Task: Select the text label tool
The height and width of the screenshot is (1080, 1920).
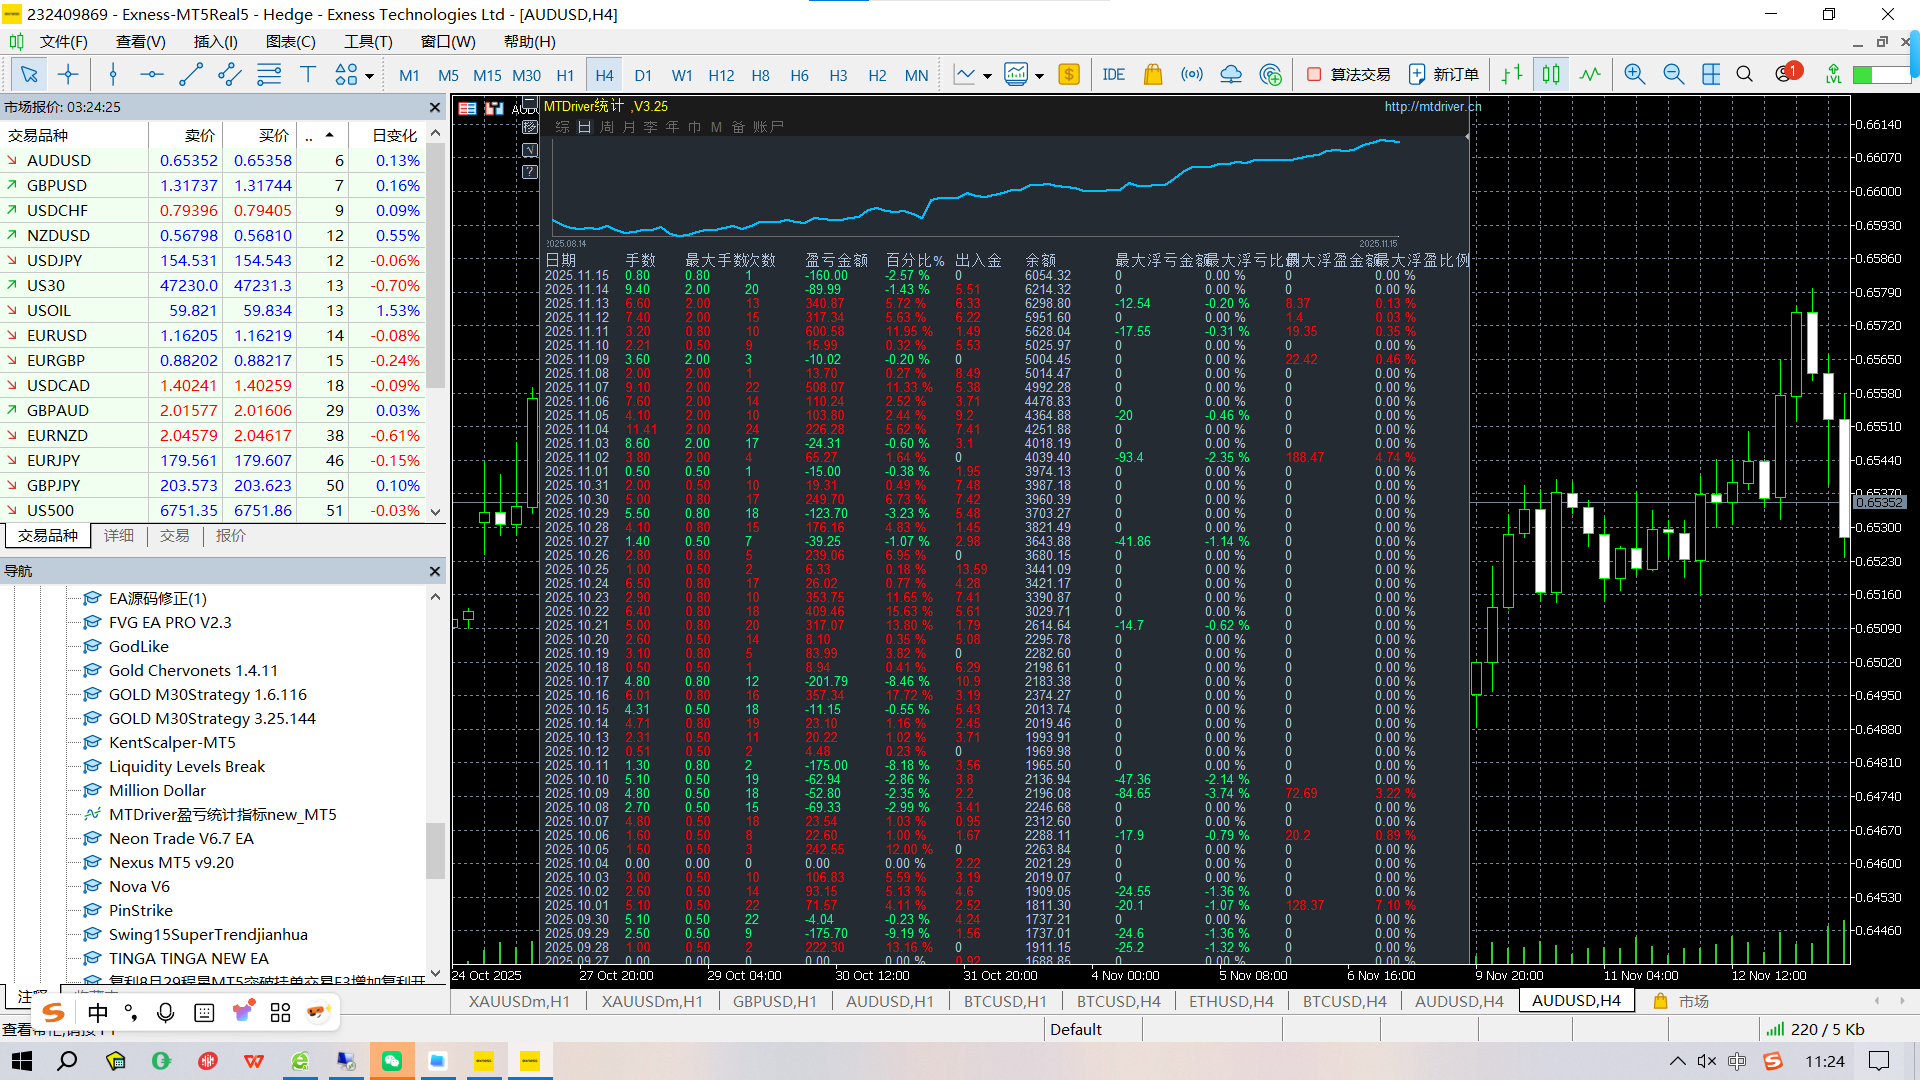Action: pyautogui.click(x=308, y=75)
